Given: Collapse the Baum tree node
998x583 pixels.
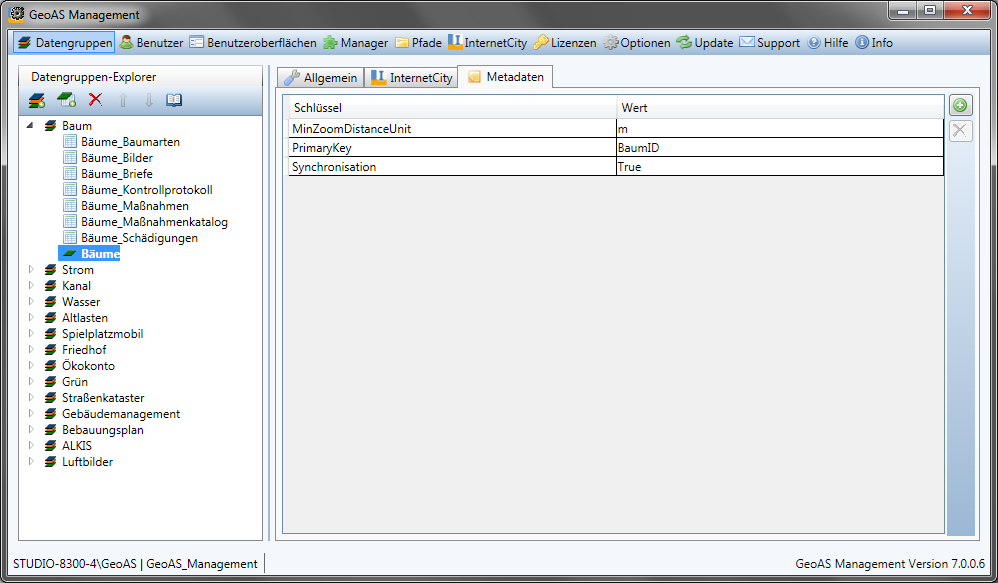Looking at the screenshot, I should pos(30,126).
